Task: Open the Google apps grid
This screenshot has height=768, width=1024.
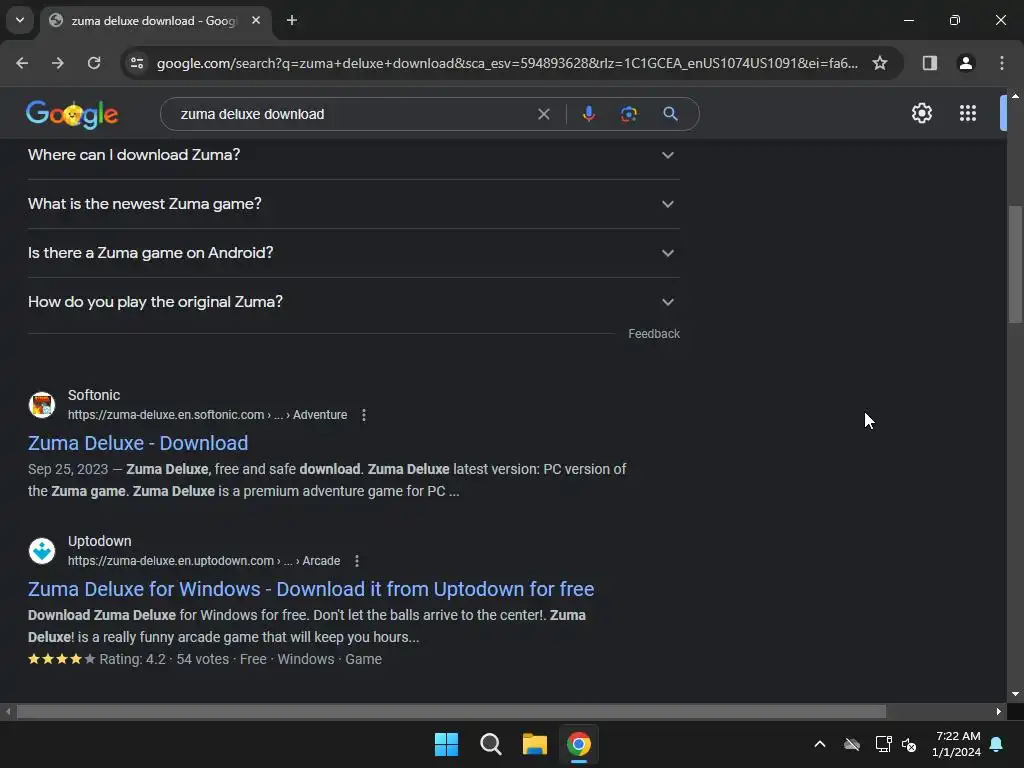Action: click(968, 114)
